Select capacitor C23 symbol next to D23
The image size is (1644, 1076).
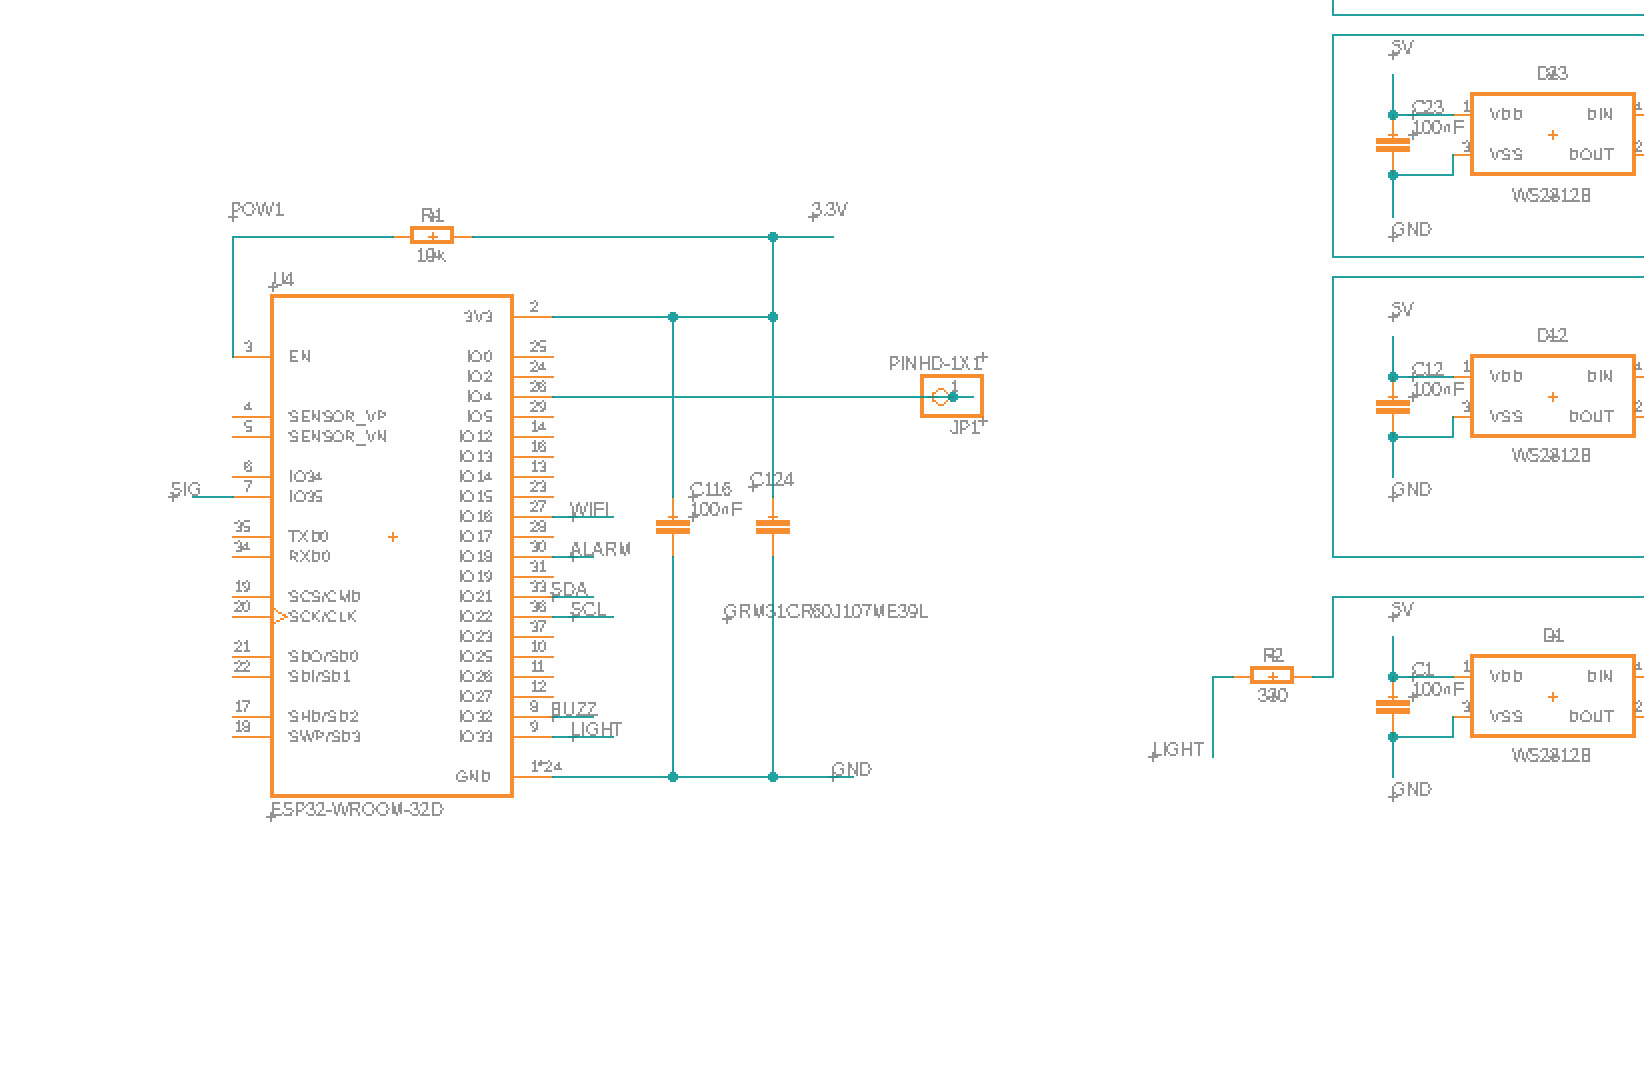pos(1393,145)
